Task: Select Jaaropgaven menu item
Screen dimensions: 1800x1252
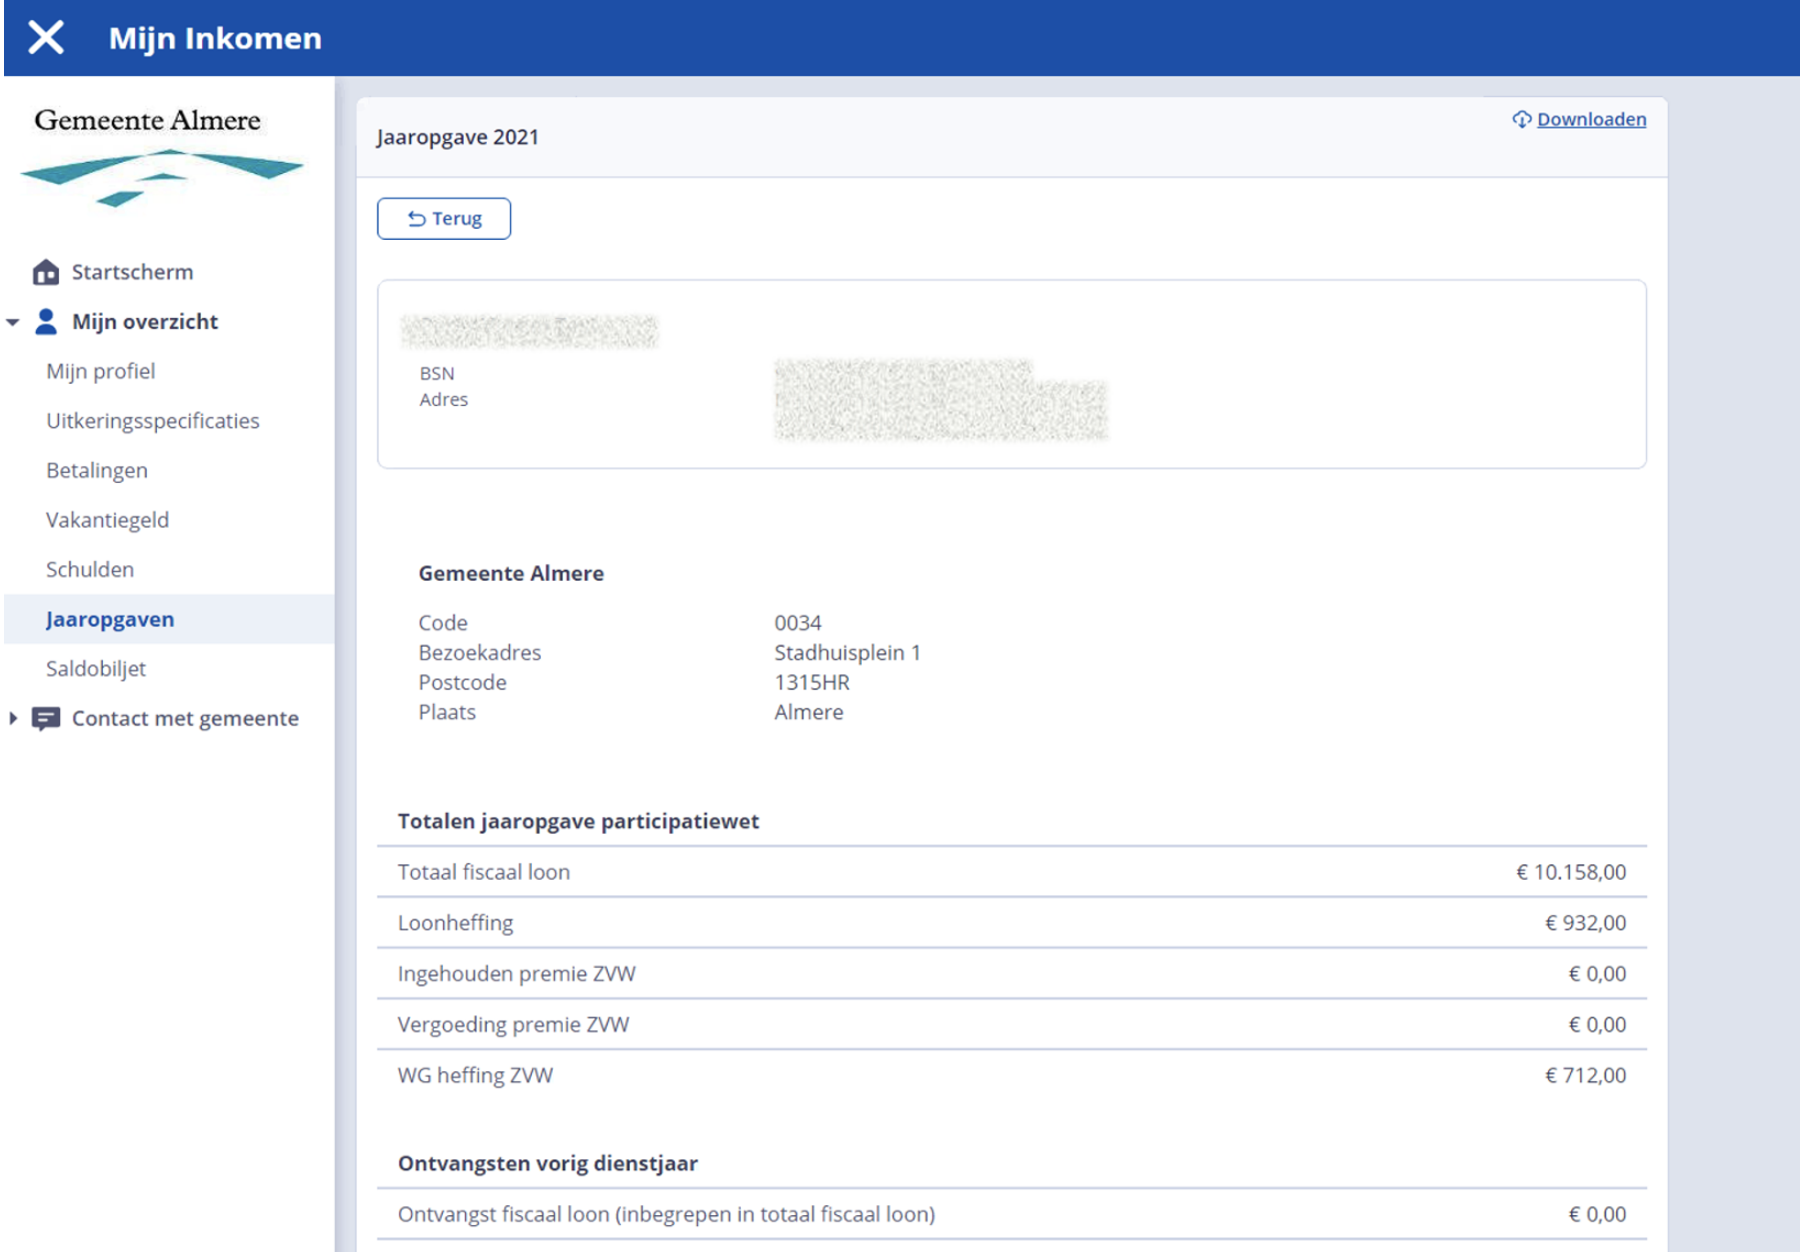Action: pos(110,619)
